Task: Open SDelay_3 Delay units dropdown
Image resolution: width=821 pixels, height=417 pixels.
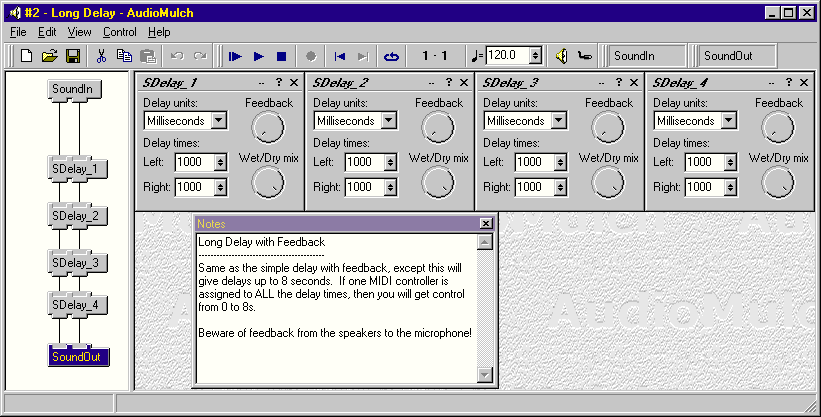Action: coord(559,121)
